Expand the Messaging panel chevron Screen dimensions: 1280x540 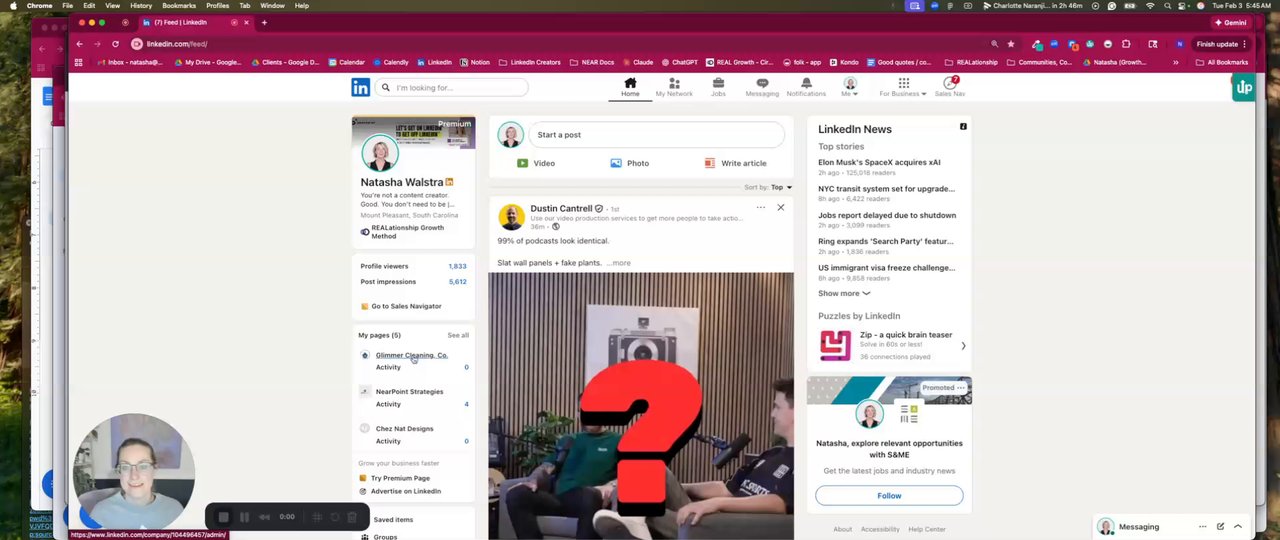[1238, 527]
